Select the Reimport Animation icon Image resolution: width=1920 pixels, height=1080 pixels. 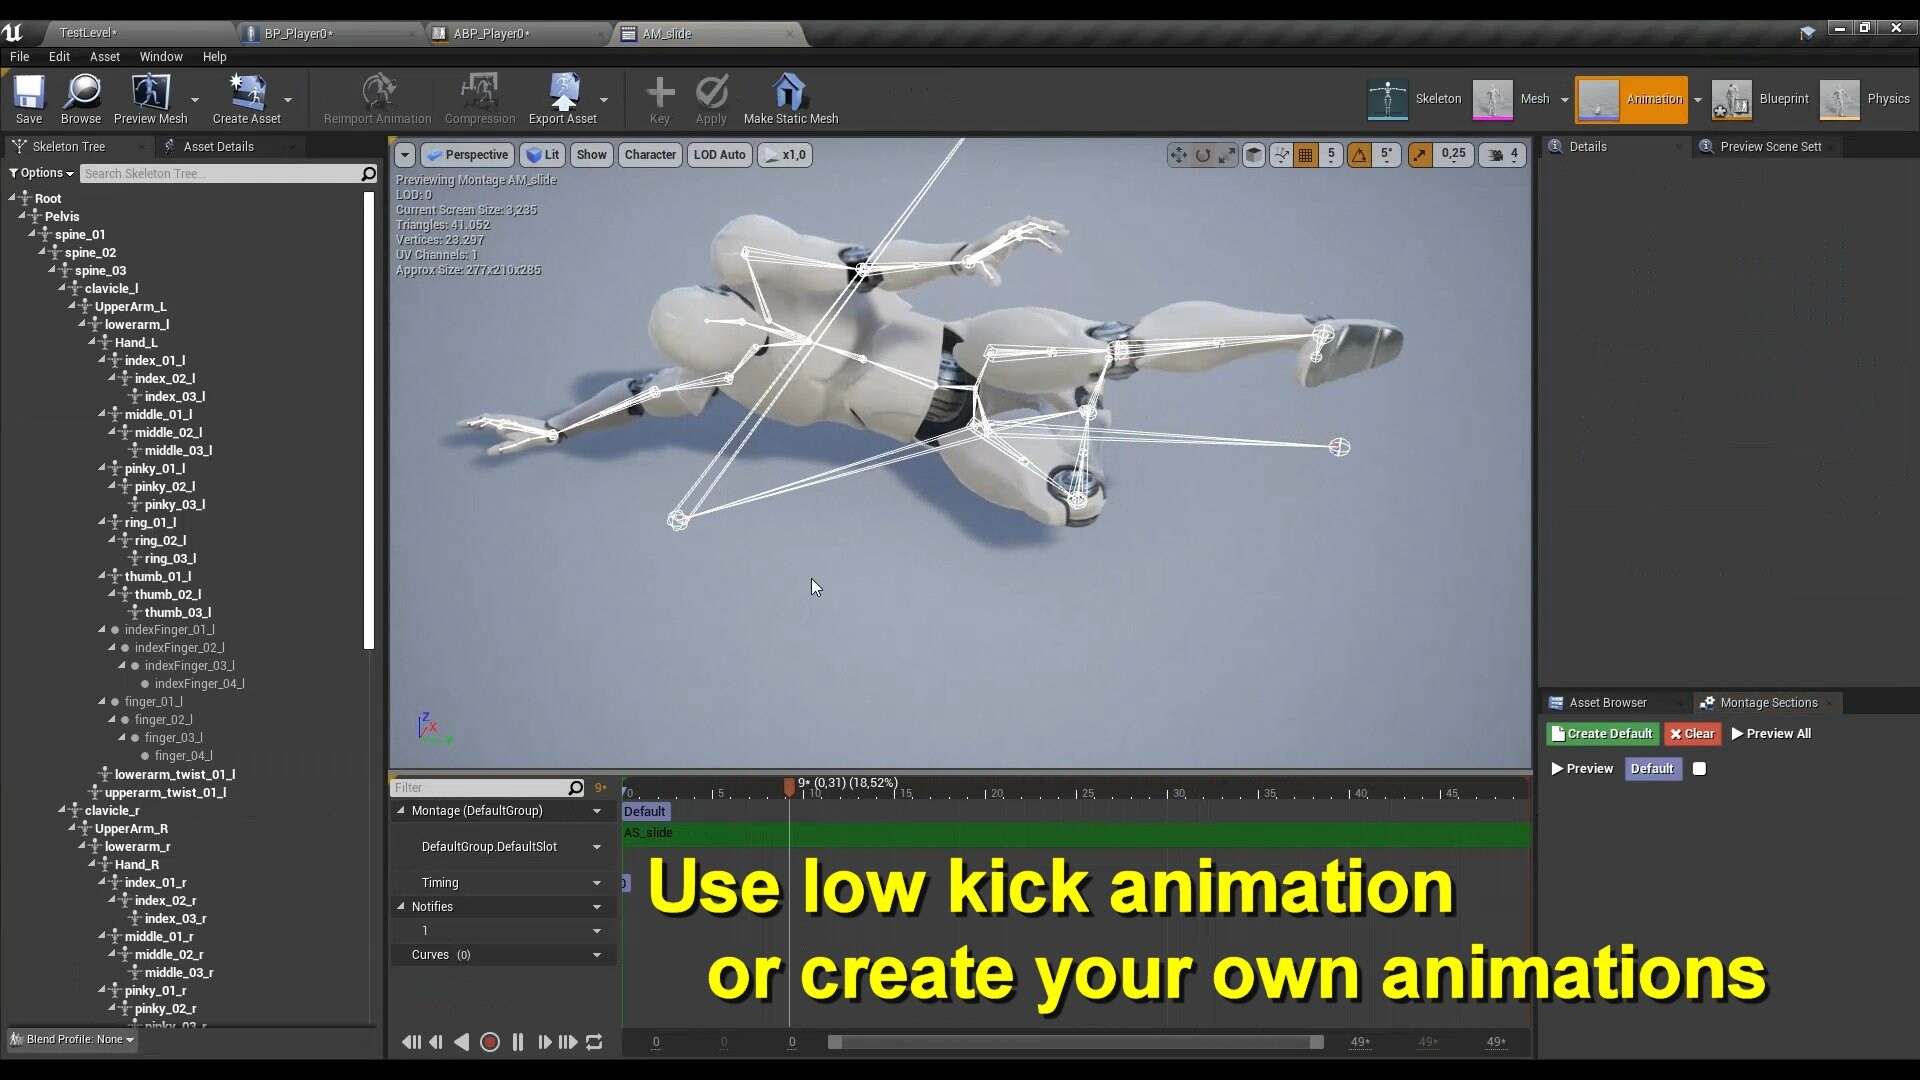click(376, 99)
